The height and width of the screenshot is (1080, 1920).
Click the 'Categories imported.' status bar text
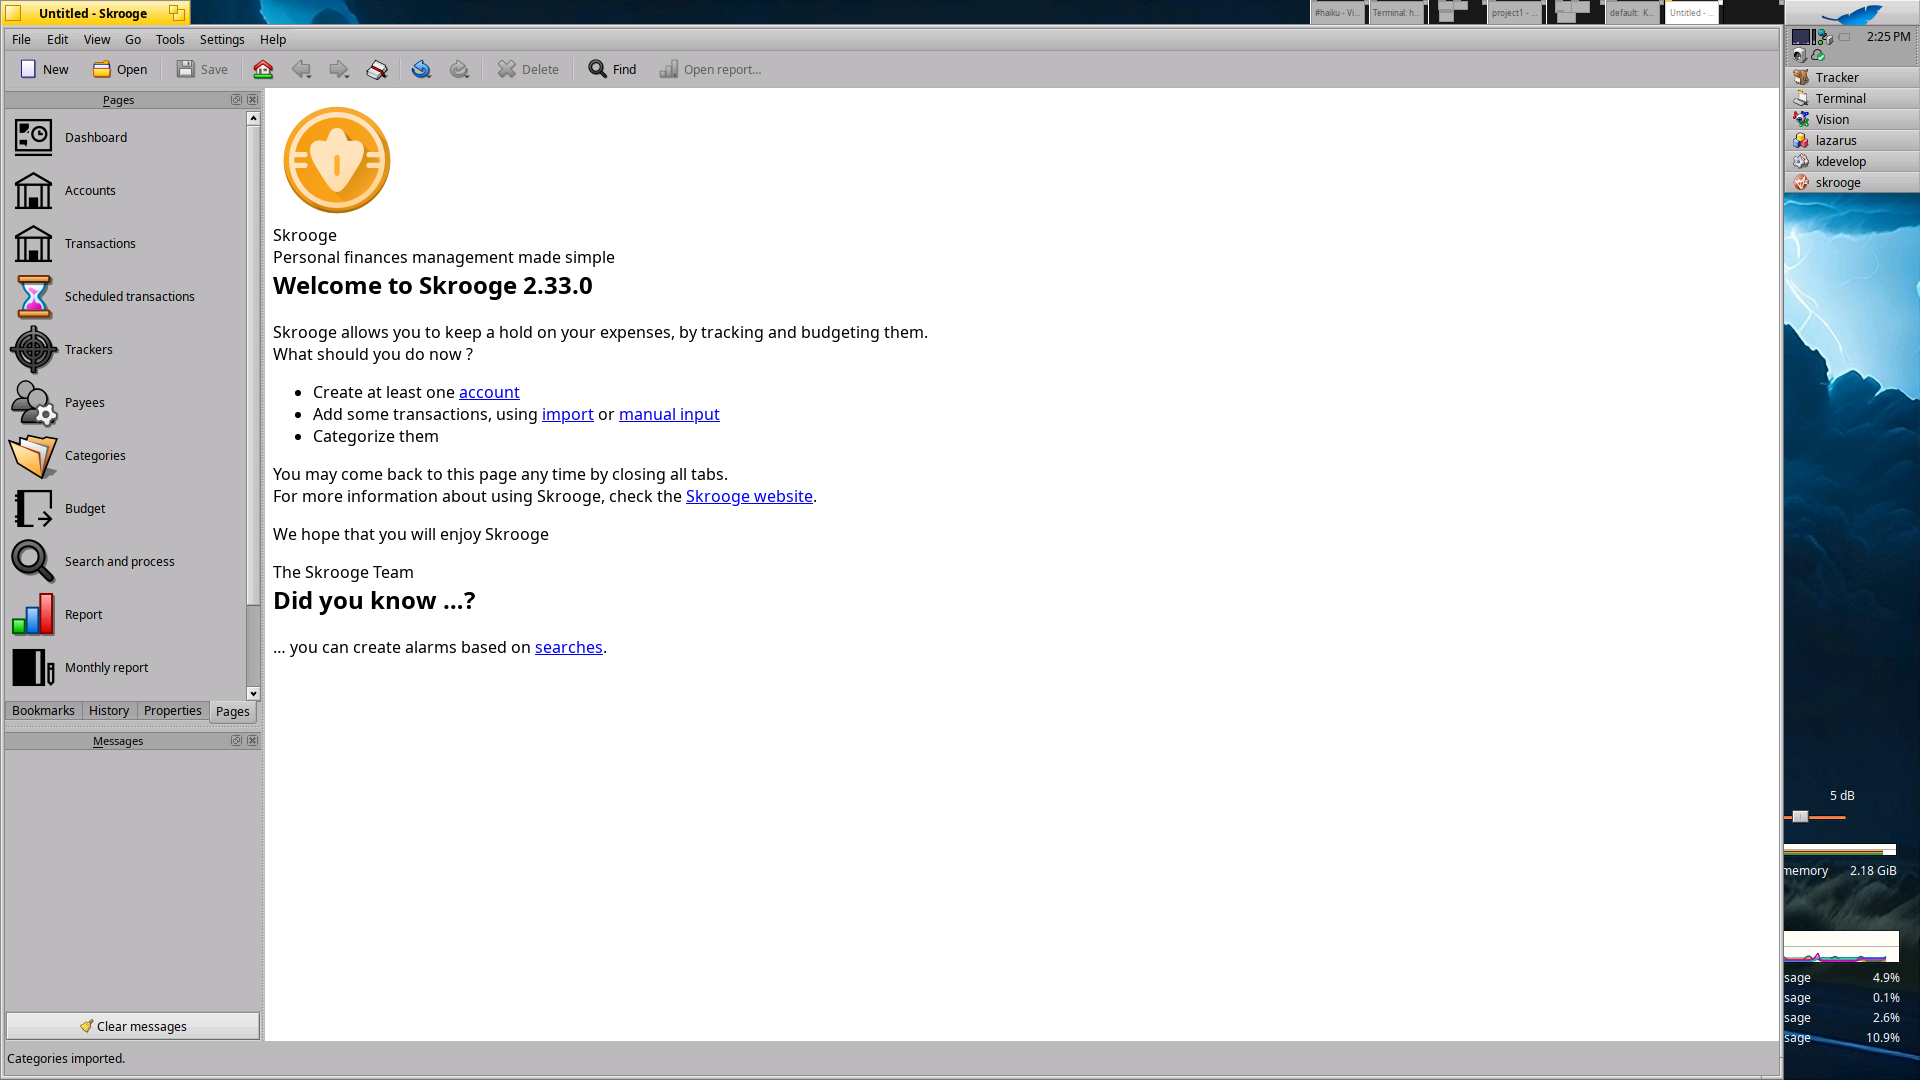coord(66,1058)
